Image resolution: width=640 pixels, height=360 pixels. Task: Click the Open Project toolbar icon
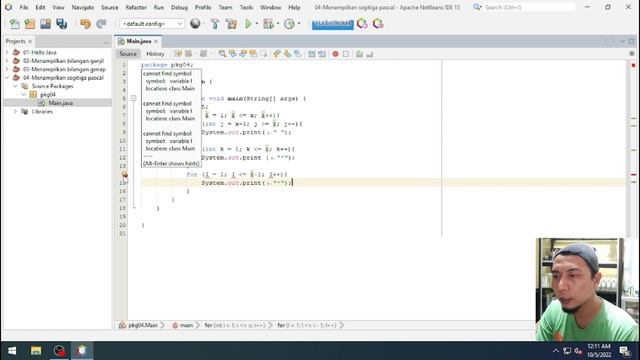[x=45, y=24]
